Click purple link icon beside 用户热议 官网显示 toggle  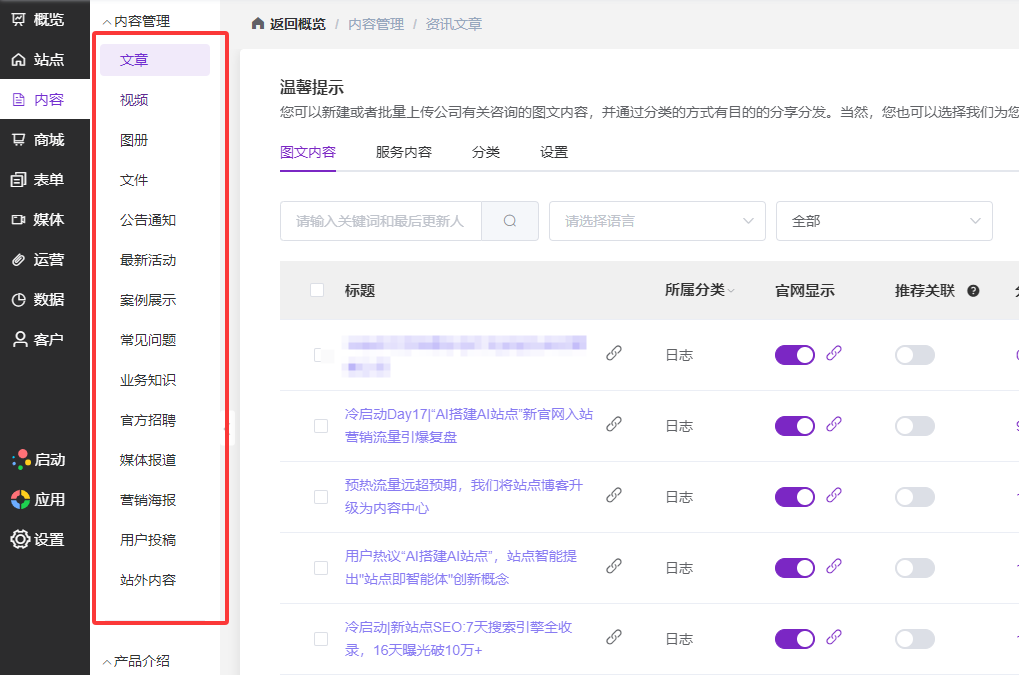tap(834, 566)
